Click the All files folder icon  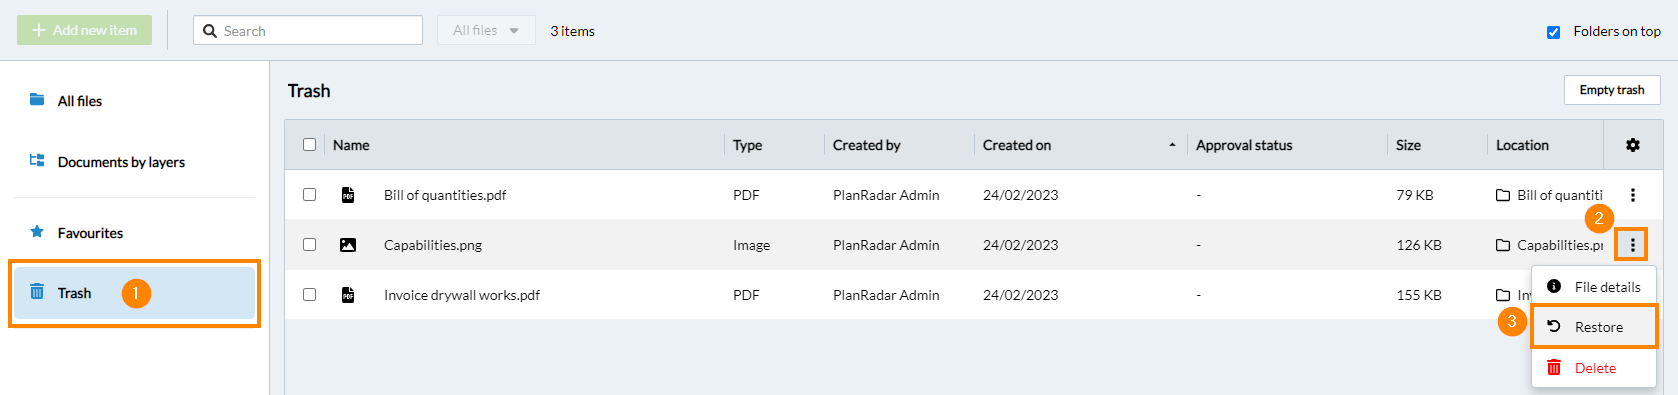37,99
